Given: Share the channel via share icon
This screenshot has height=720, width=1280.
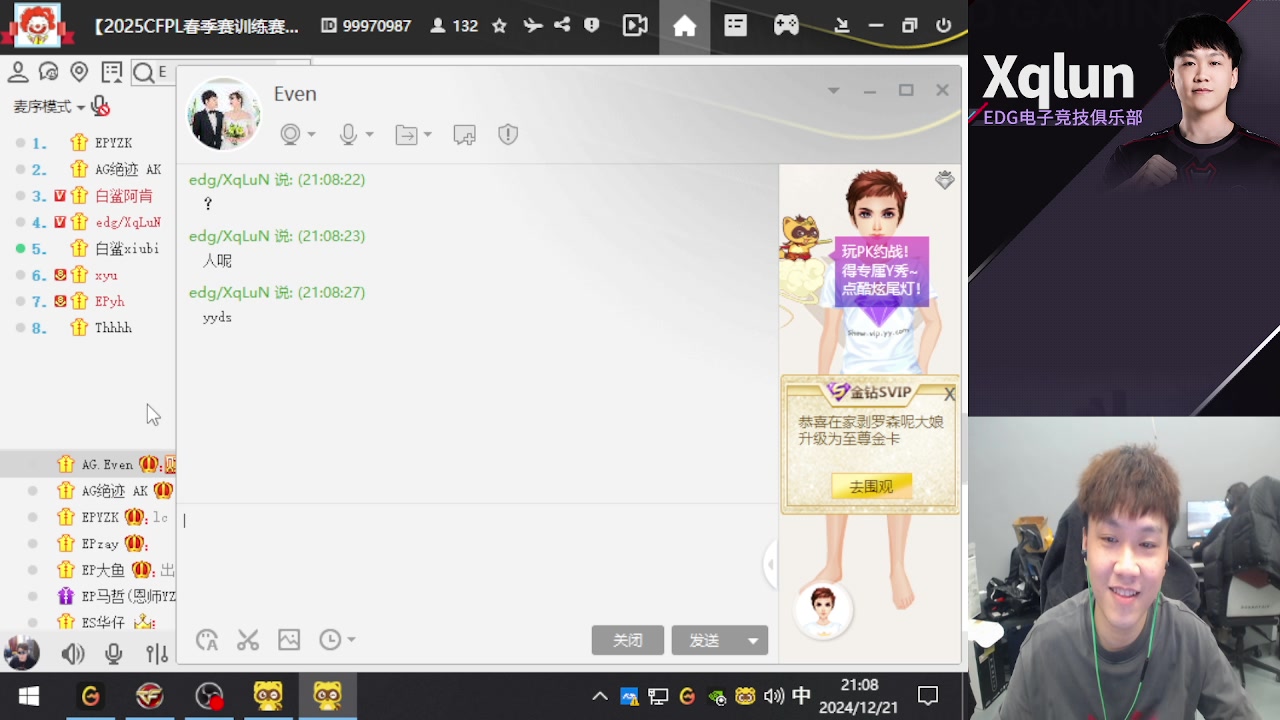Looking at the screenshot, I should click(x=562, y=26).
